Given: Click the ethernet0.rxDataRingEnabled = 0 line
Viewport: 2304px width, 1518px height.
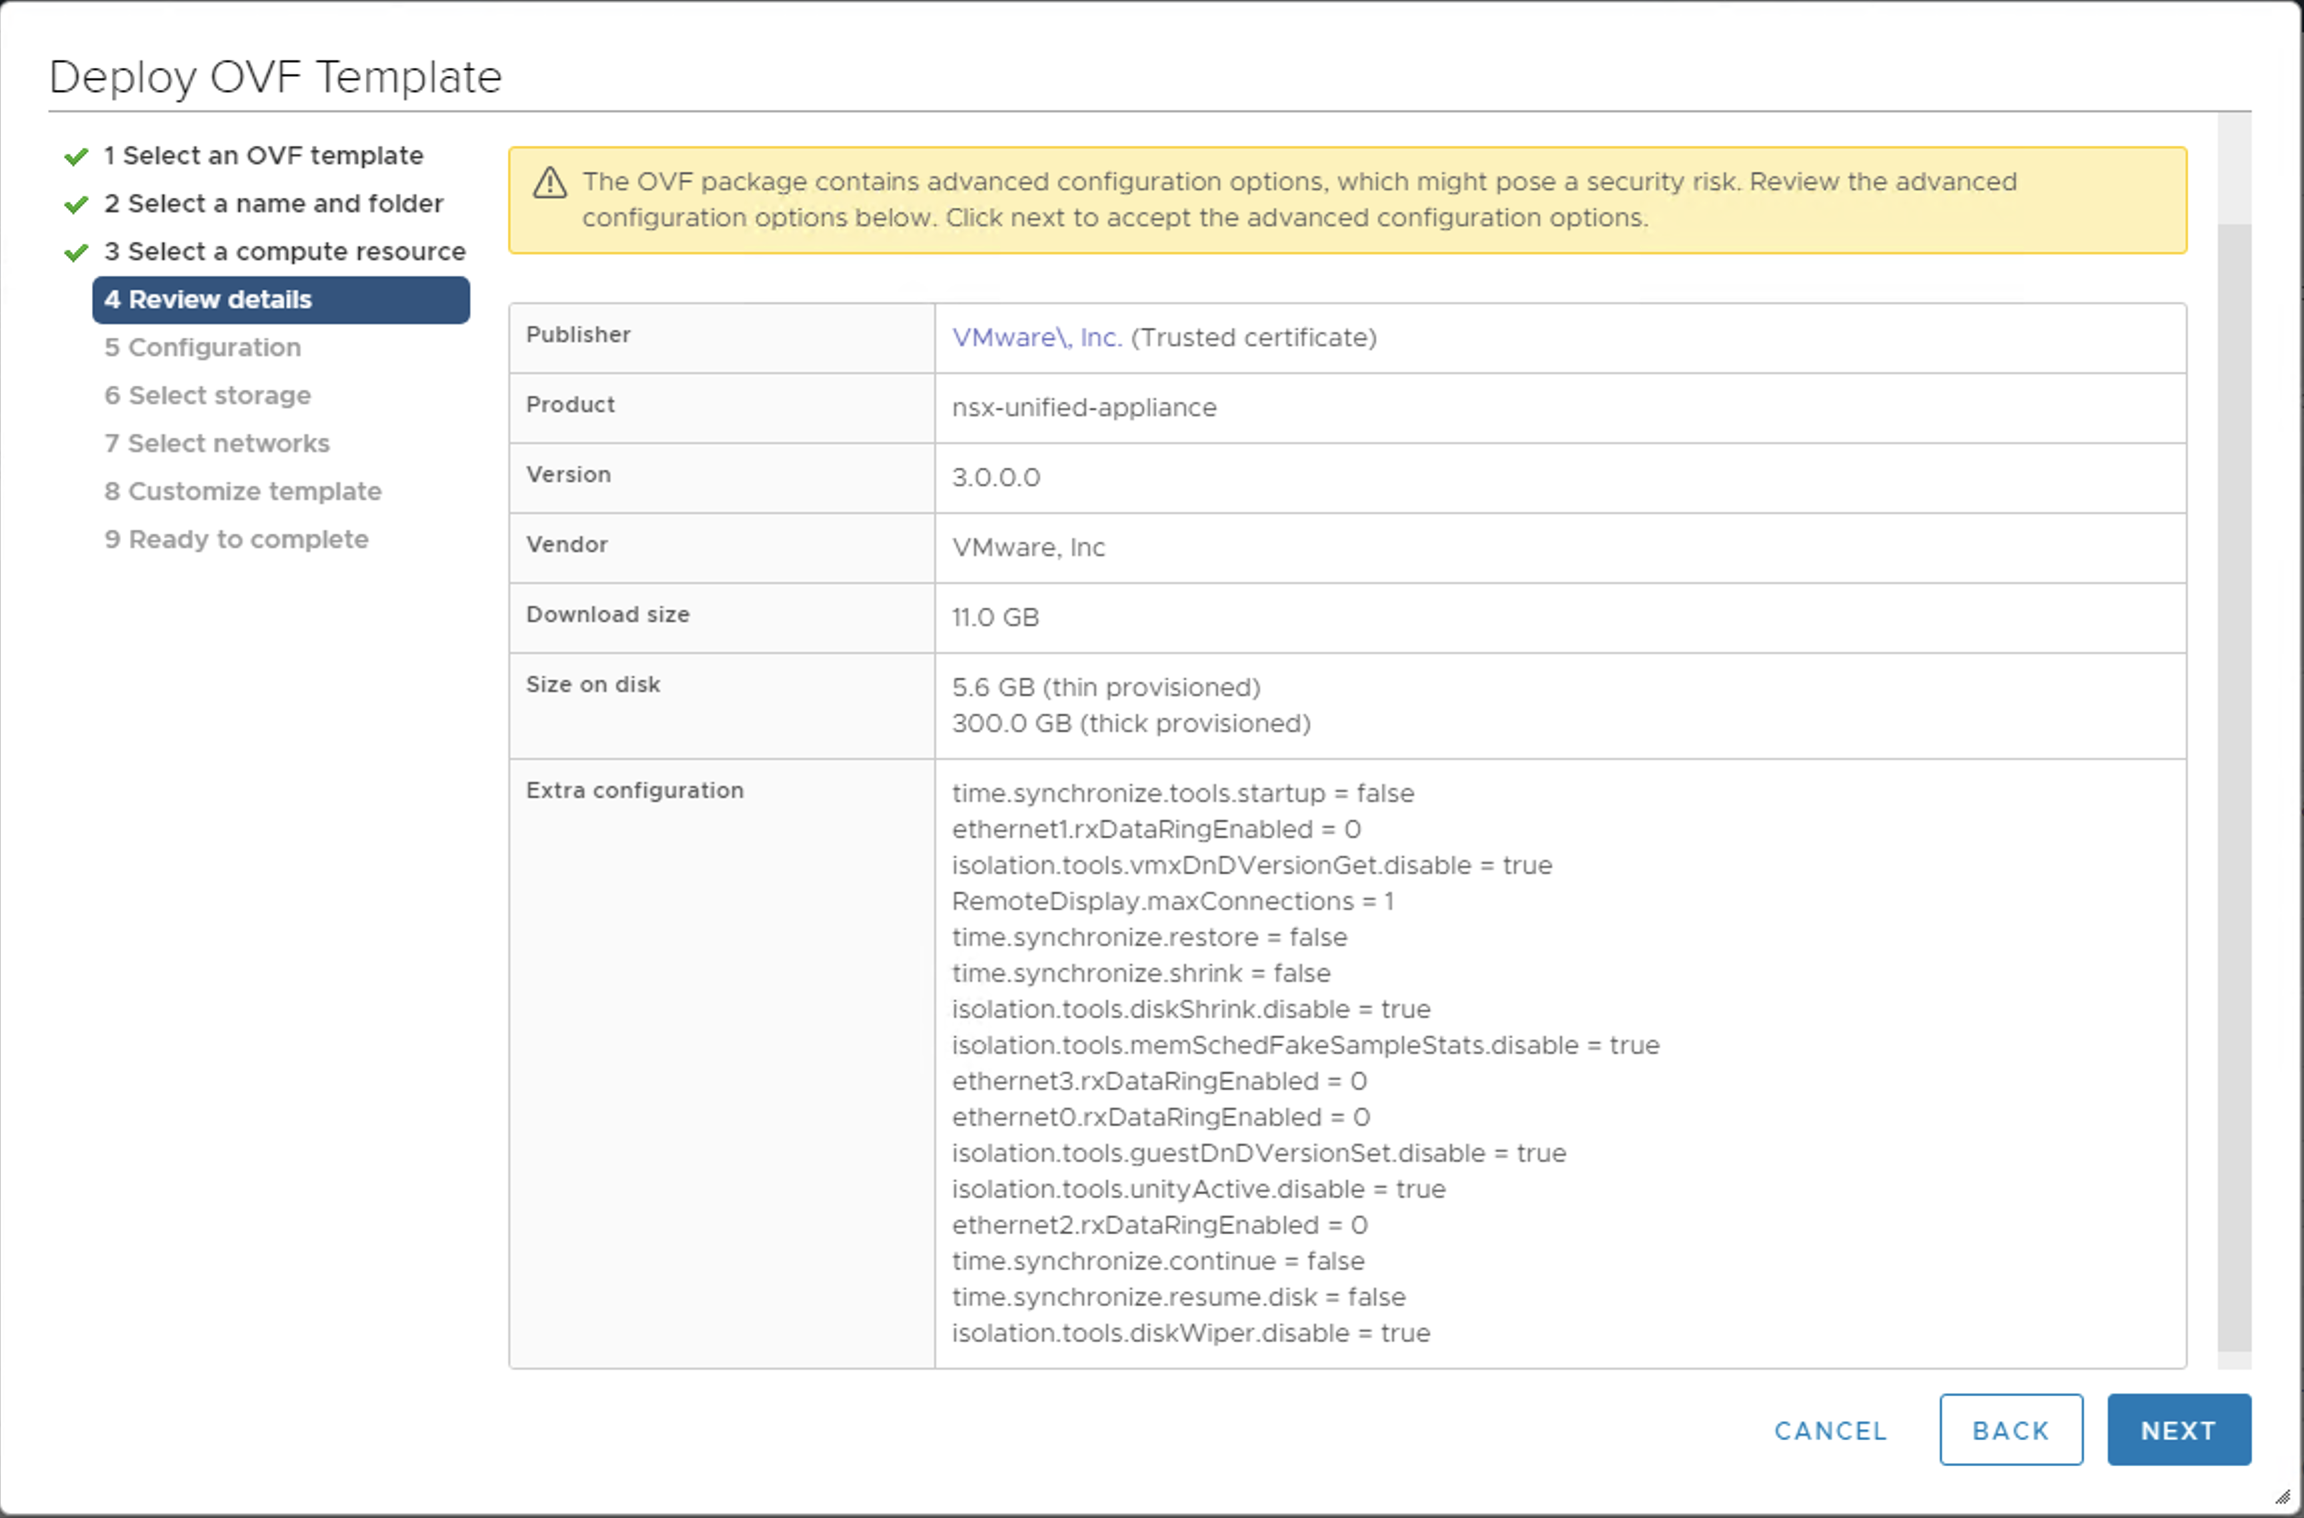Looking at the screenshot, I should point(1161,1118).
